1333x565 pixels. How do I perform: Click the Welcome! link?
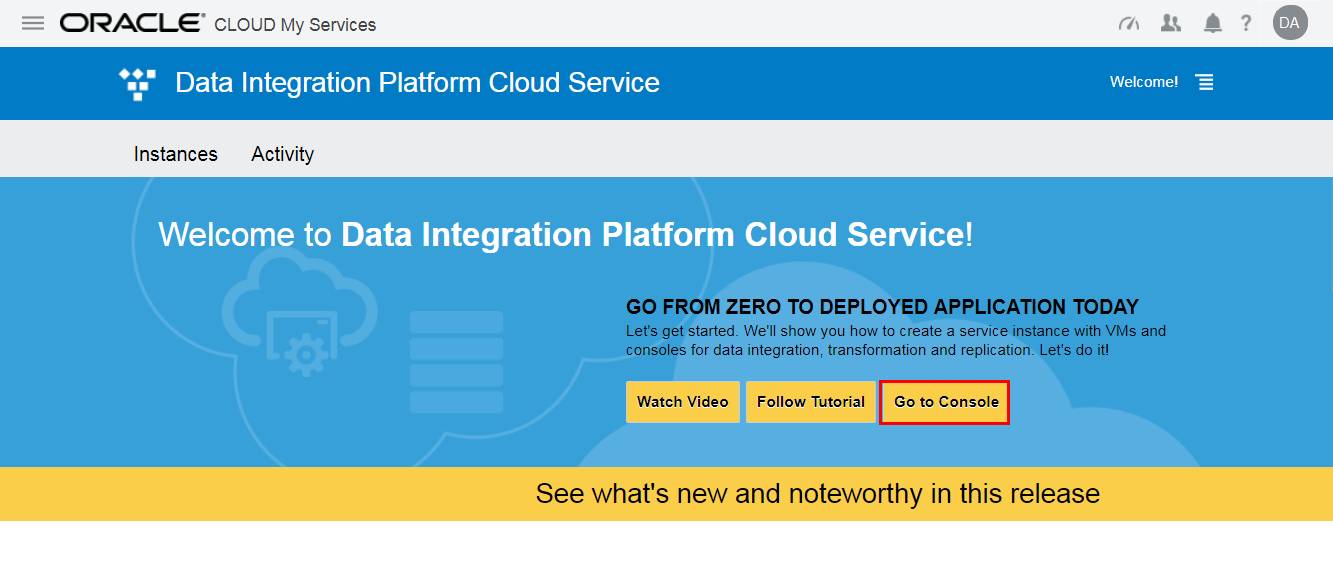1144,82
